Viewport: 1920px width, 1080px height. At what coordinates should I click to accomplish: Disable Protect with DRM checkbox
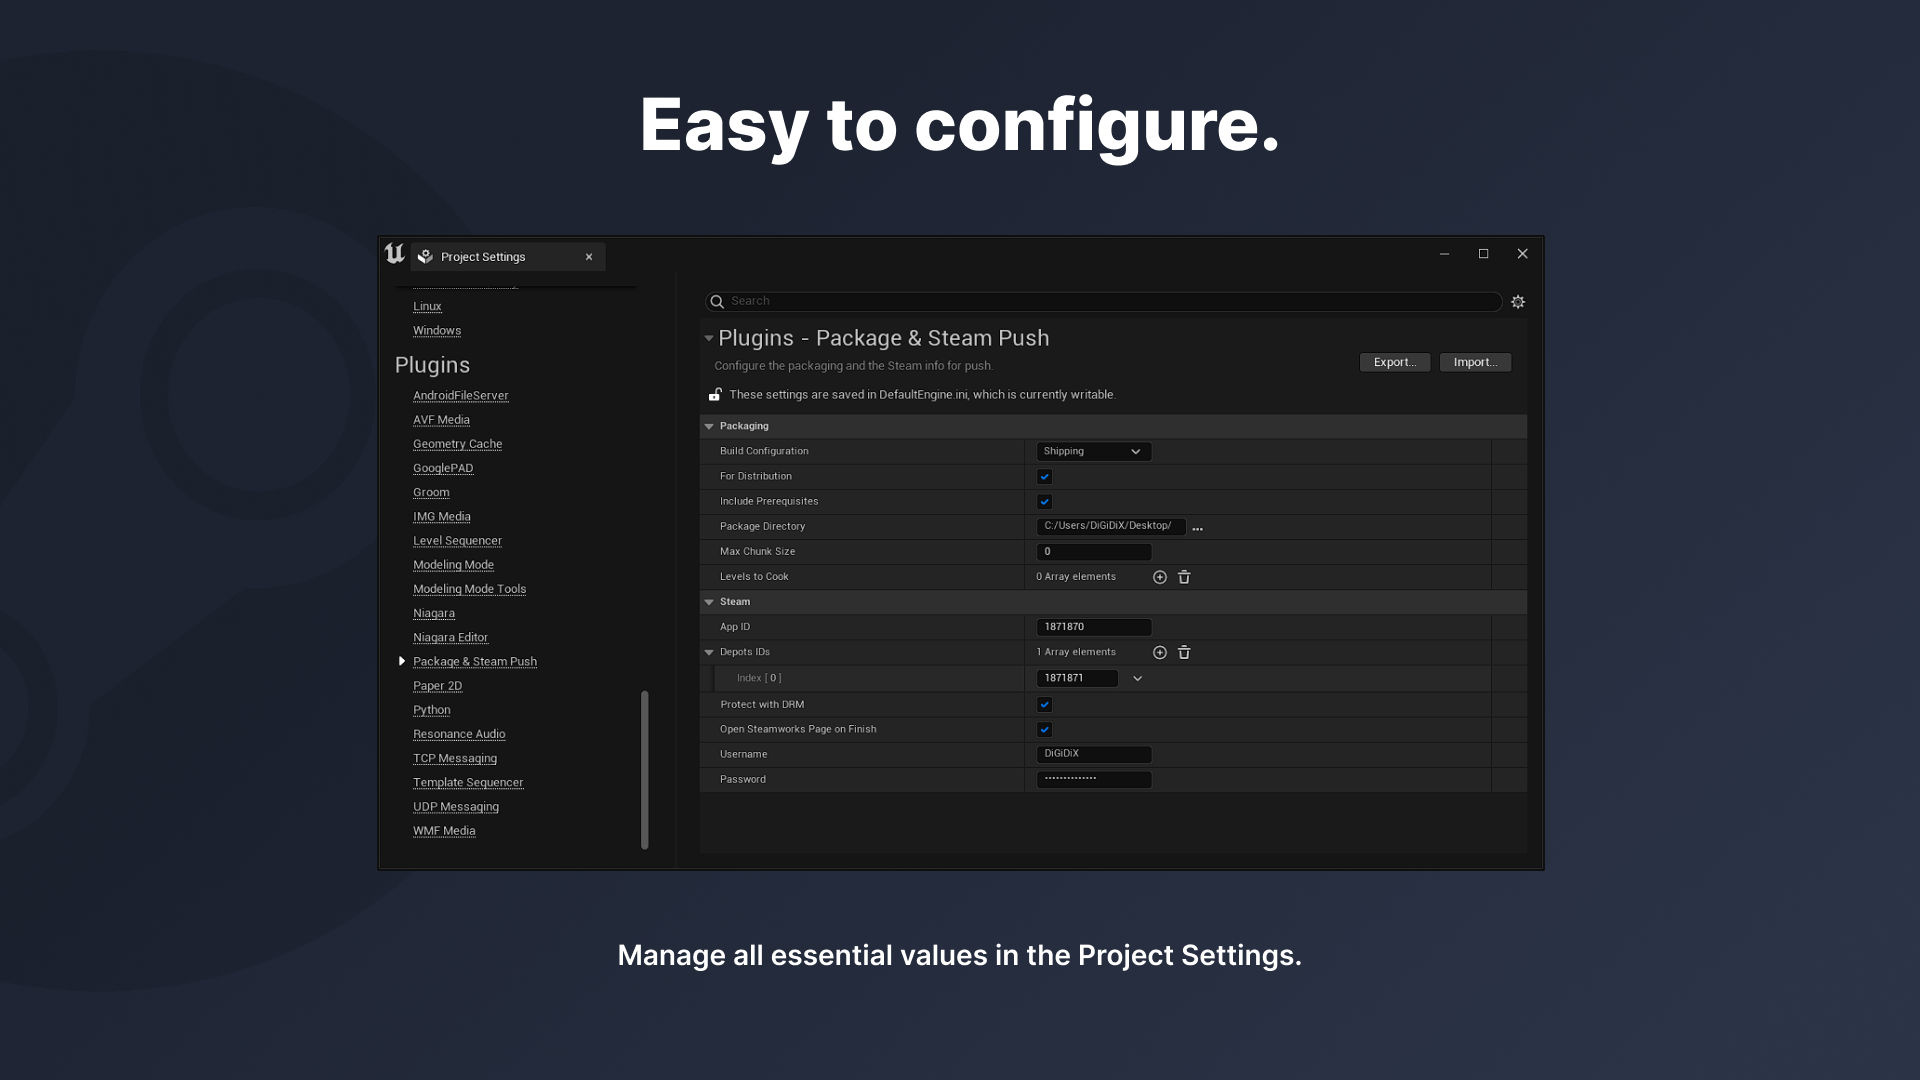click(1044, 705)
